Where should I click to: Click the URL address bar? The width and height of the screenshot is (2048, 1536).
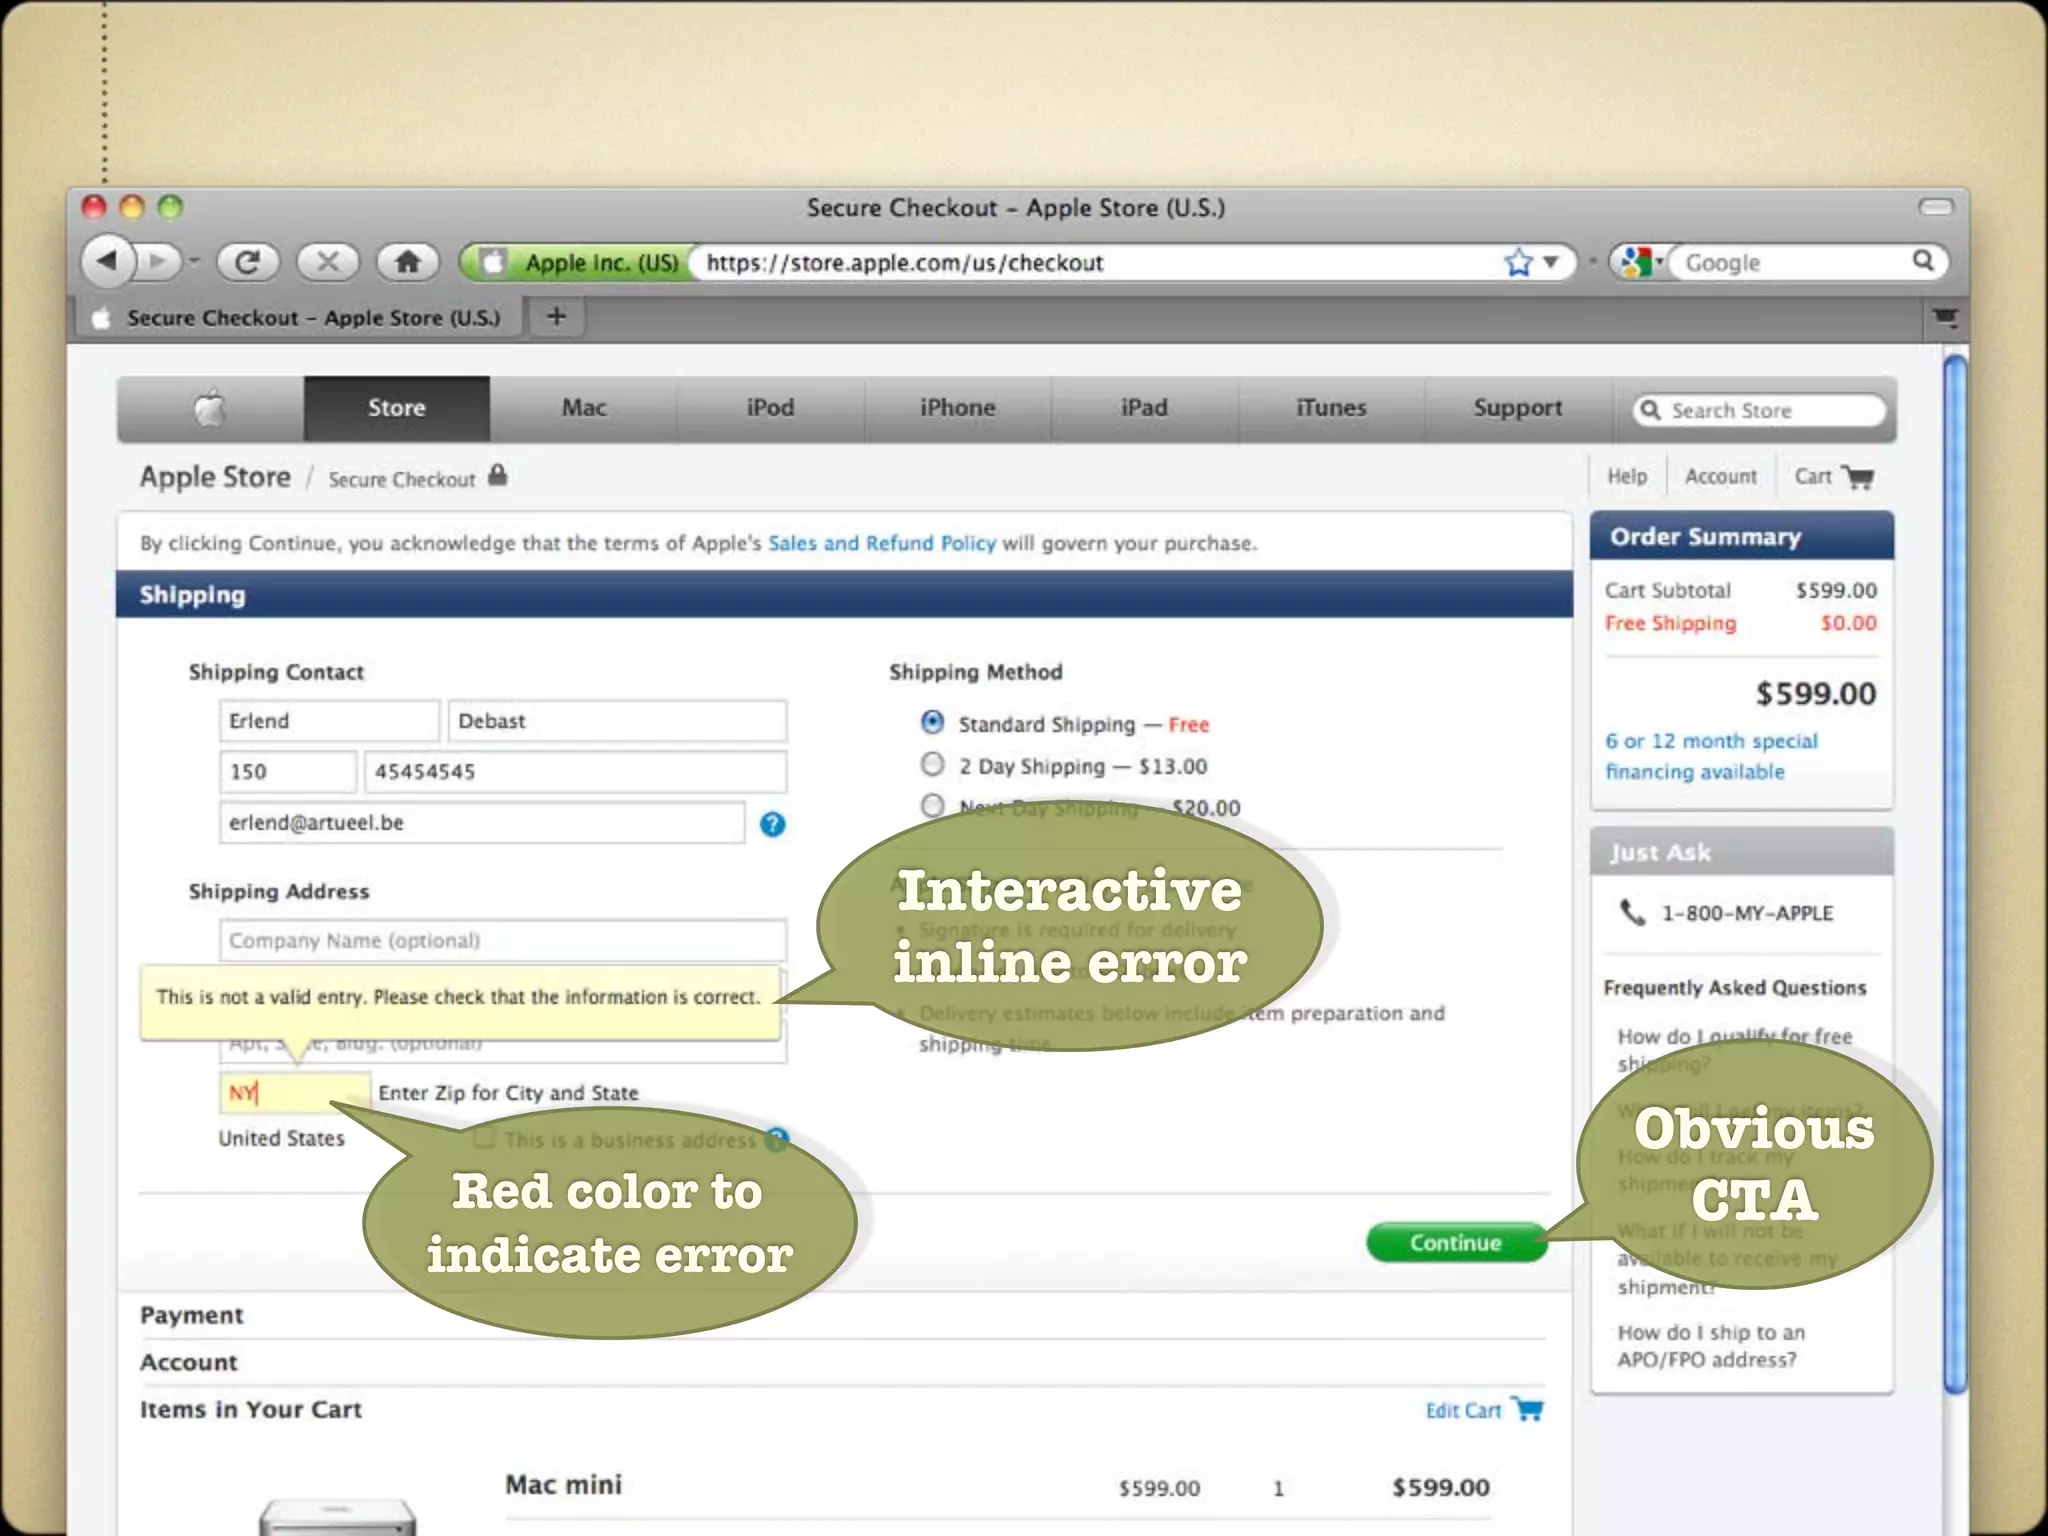click(1100, 262)
